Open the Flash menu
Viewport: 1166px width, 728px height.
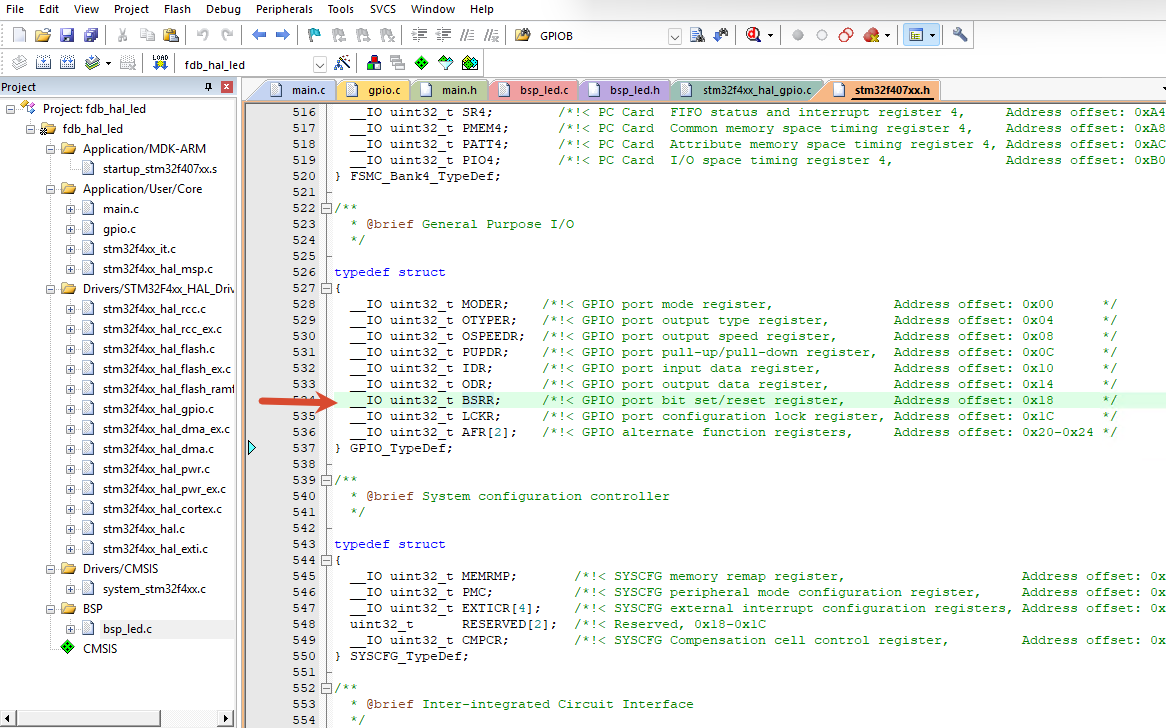point(177,9)
